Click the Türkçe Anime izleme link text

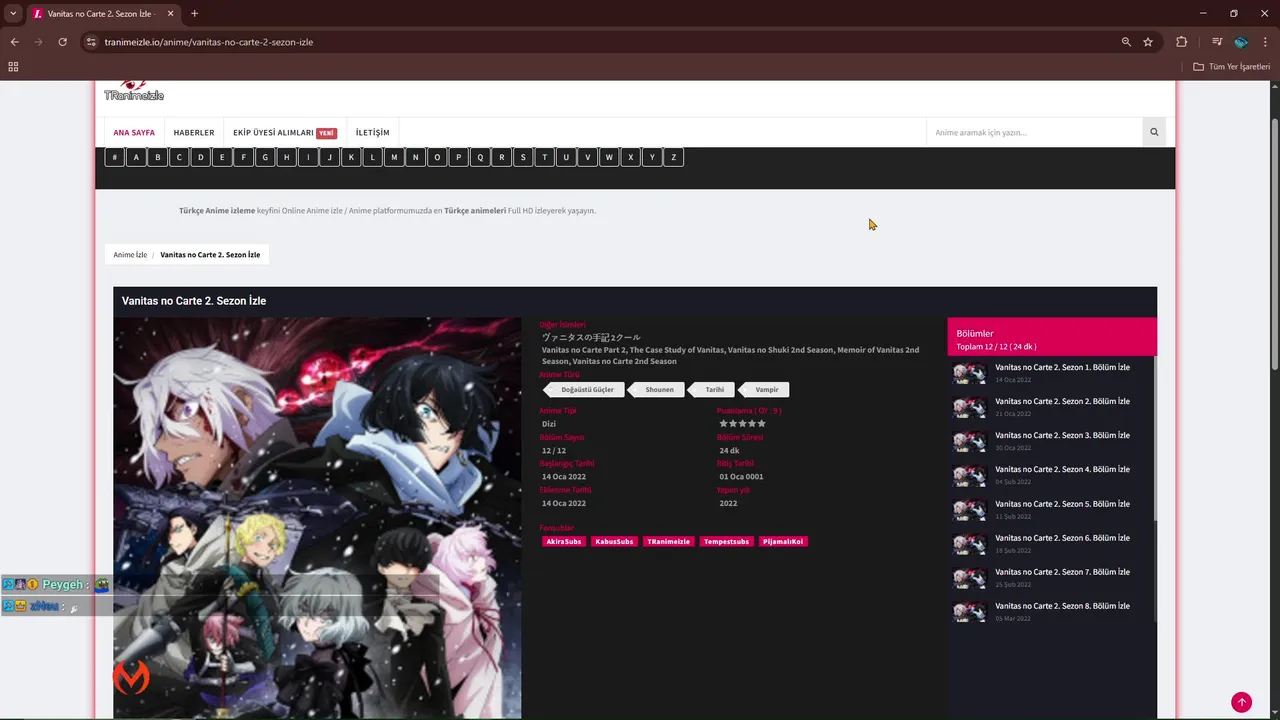point(217,211)
